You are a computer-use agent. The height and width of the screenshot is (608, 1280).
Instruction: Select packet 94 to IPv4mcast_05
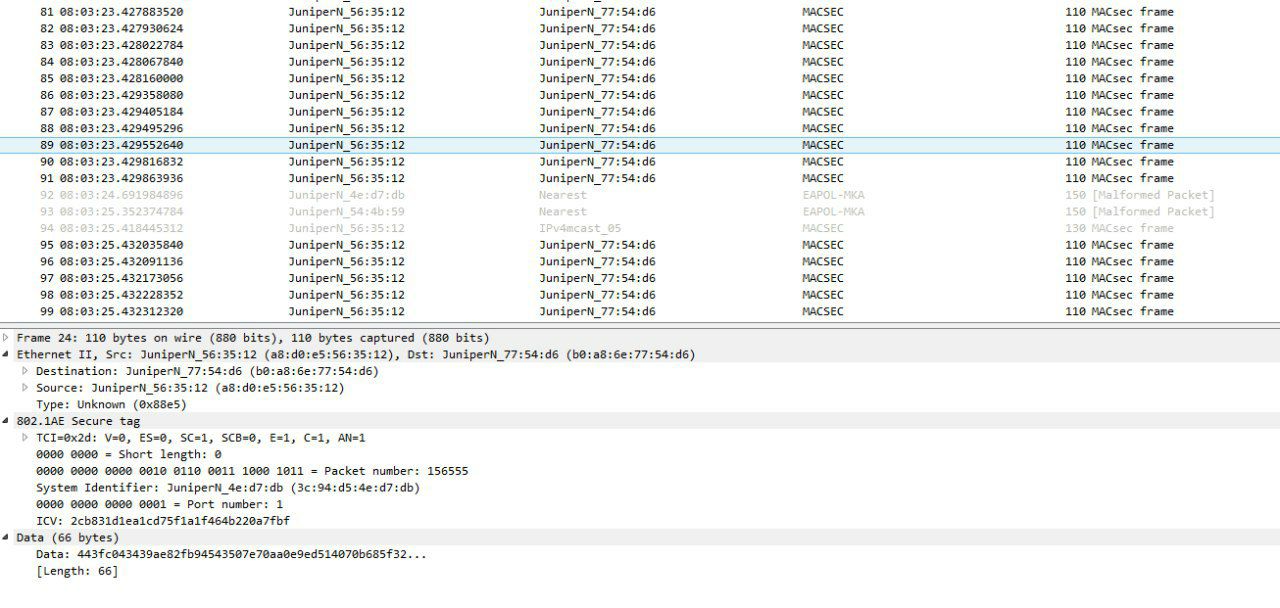coord(640,228)
